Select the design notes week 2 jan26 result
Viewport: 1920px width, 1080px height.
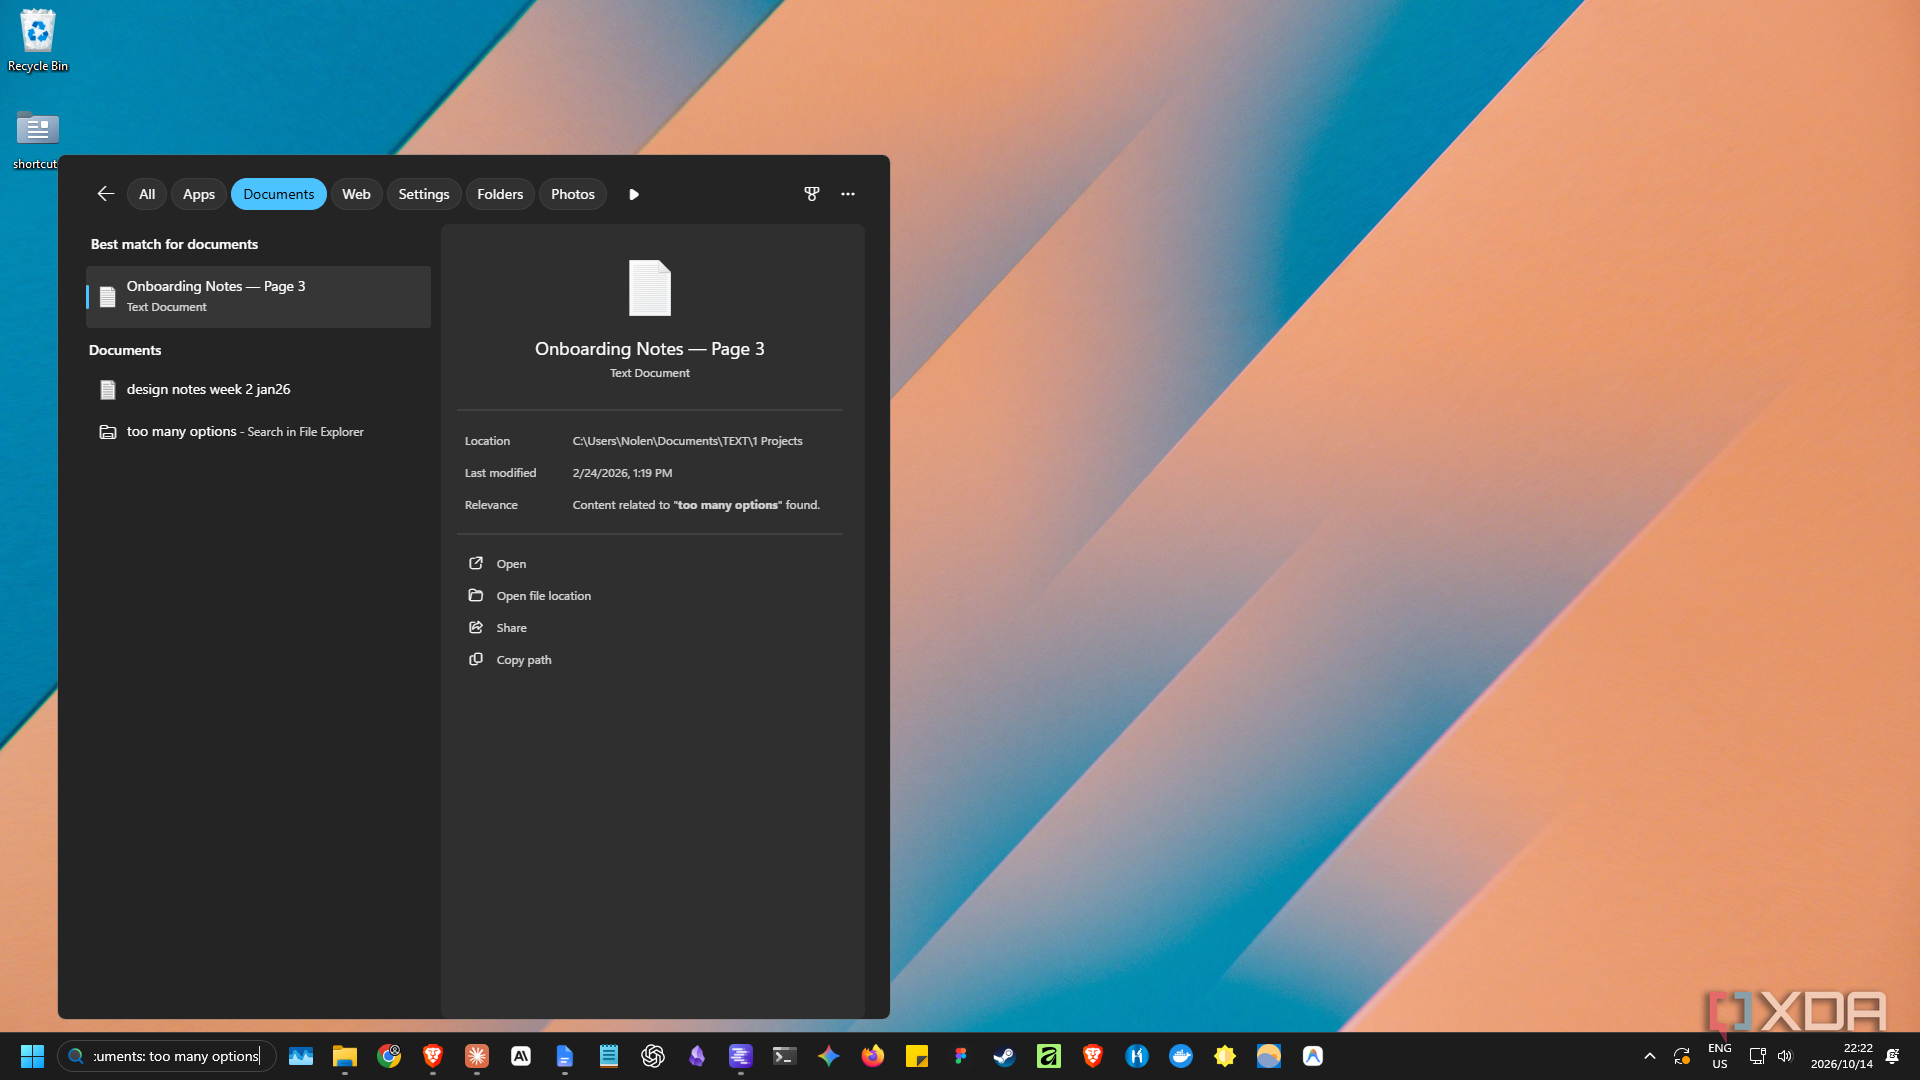[x=259, y=390]
